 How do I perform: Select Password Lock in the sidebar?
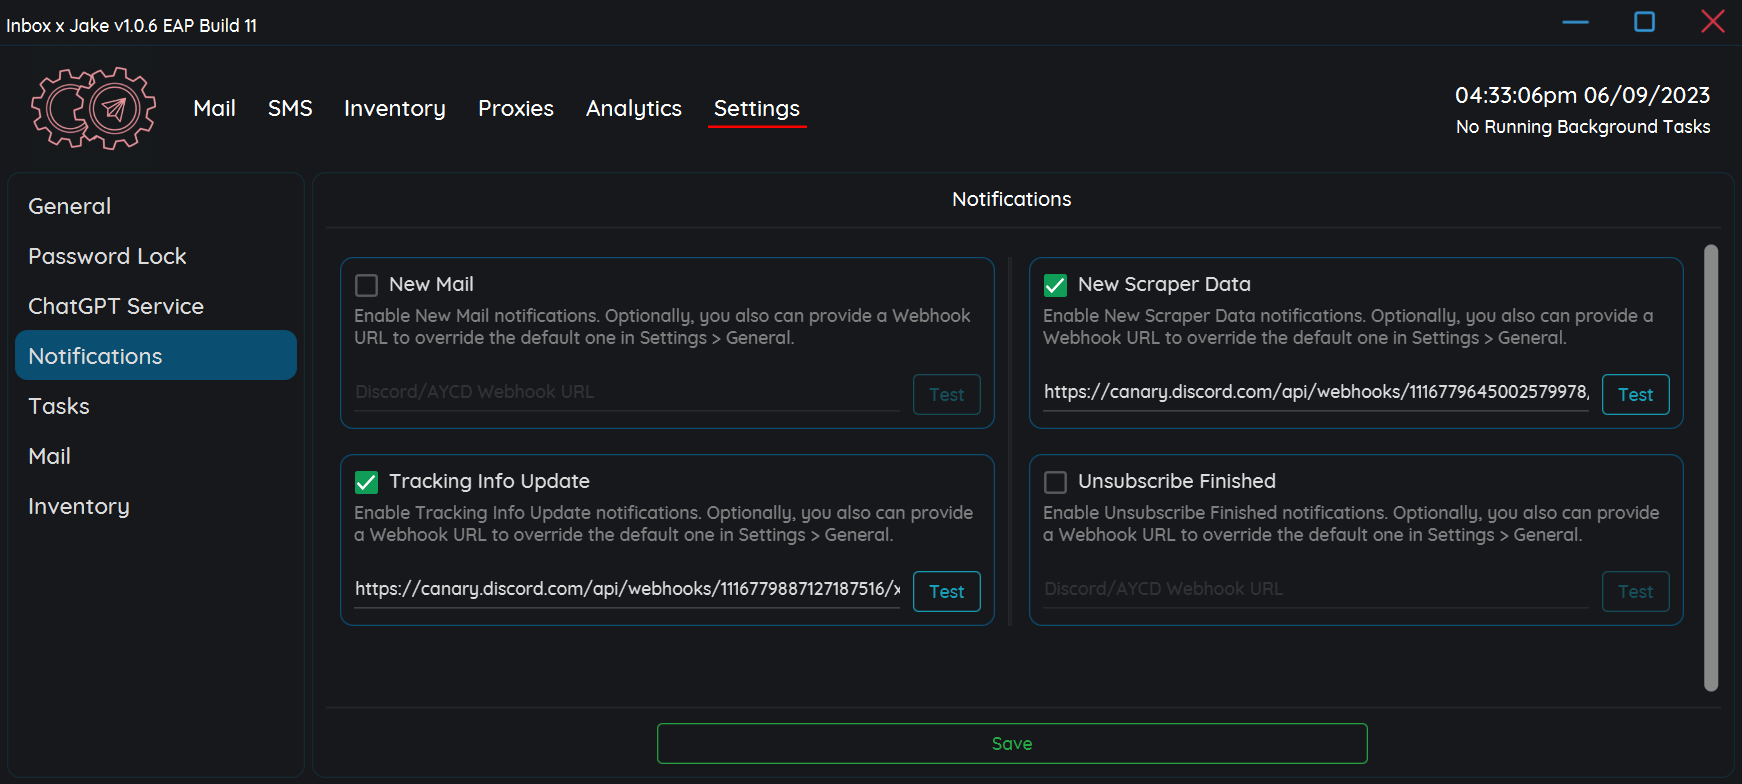tap(107, 256)
